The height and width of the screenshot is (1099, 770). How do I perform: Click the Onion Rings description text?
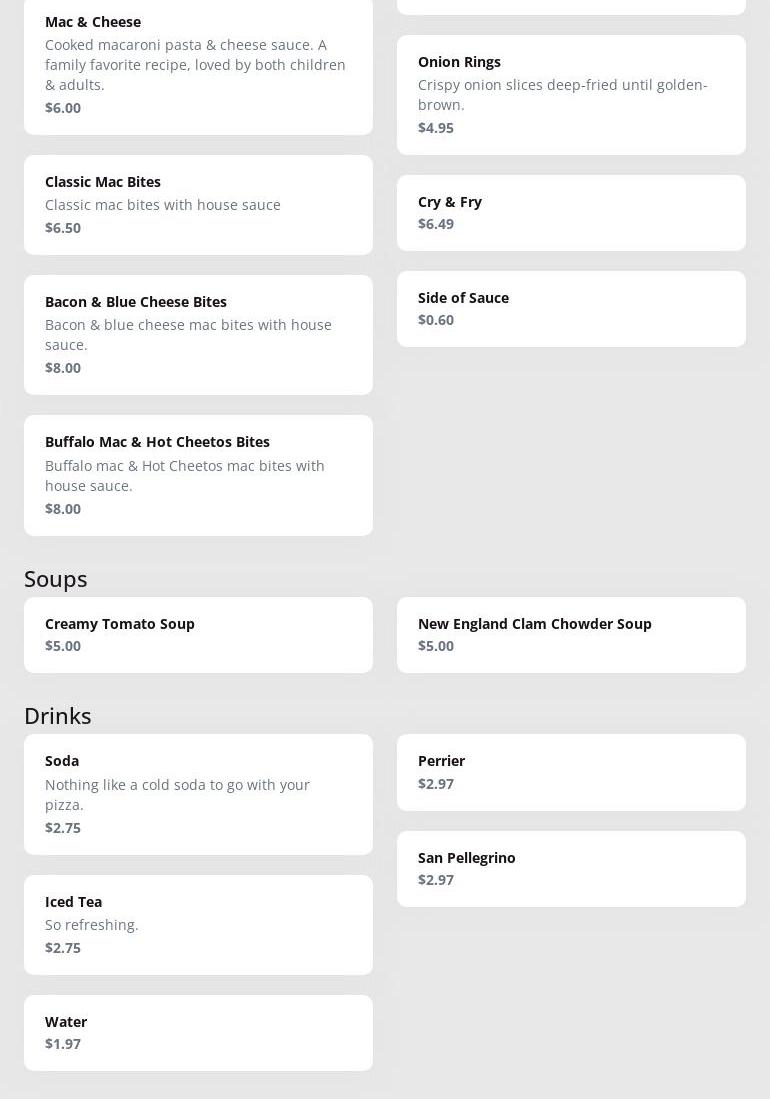tap(562, 95)
